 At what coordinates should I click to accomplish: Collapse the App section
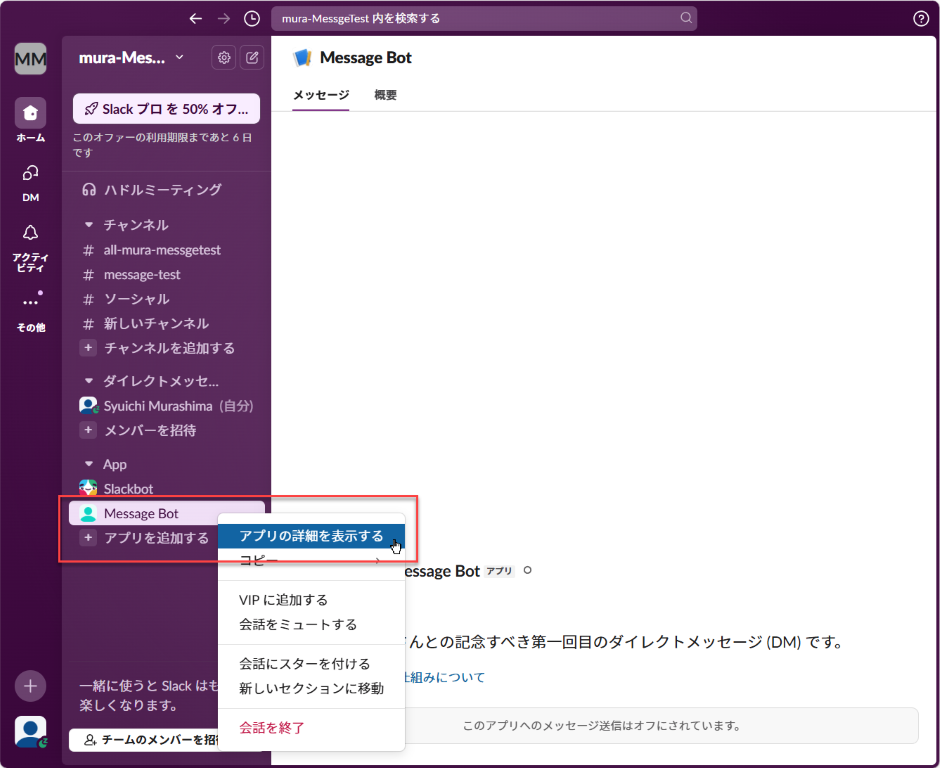coord(89,464)
